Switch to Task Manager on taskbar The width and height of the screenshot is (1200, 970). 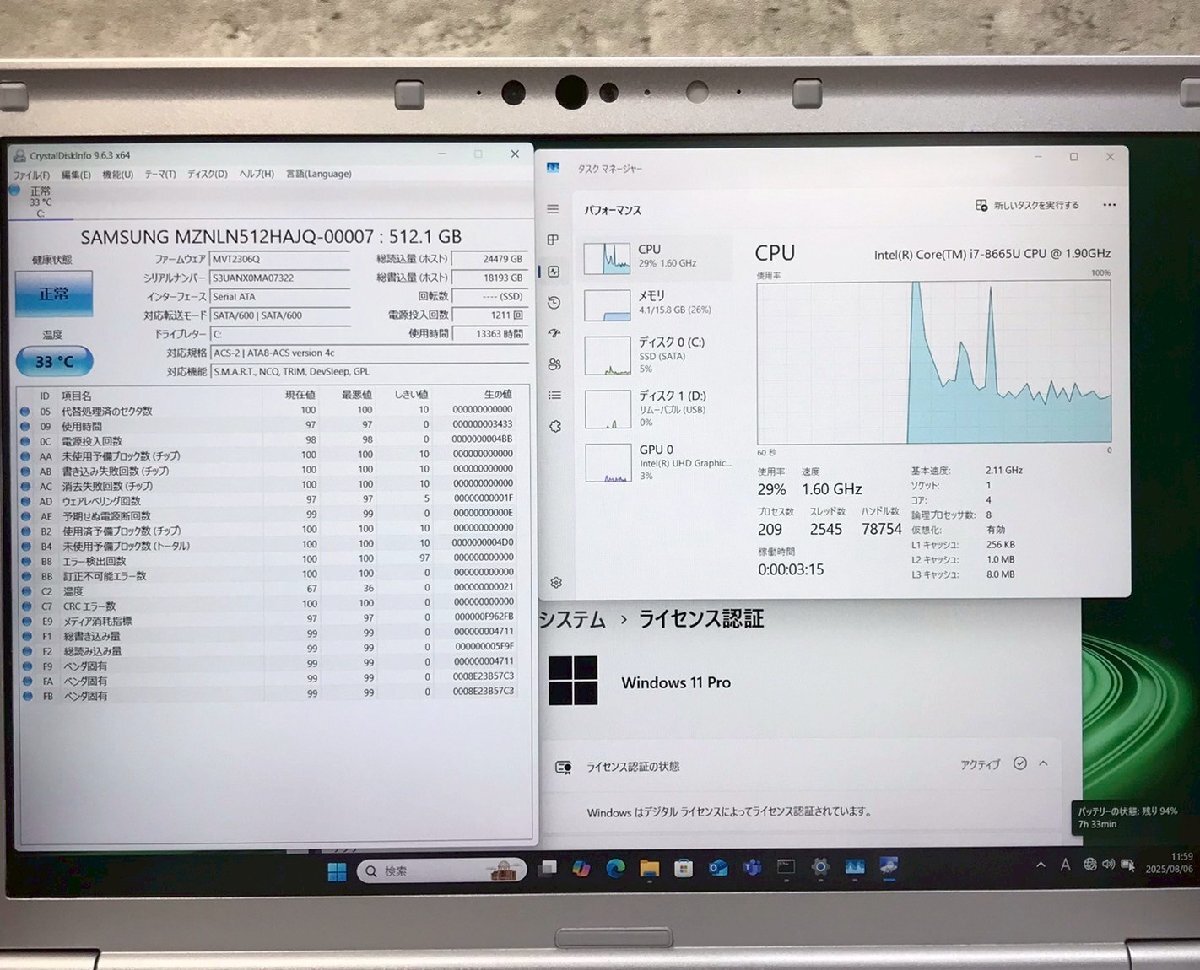(x=855, y=867)
